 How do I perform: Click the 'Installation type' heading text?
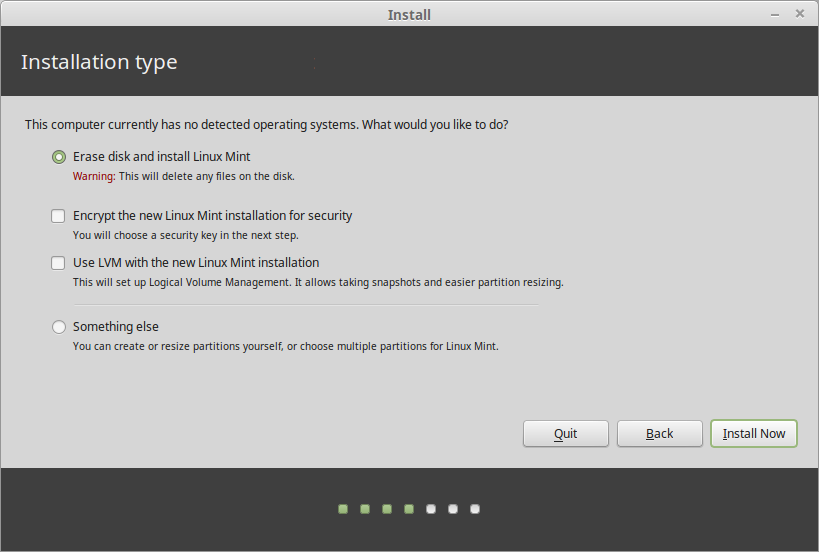99,62
